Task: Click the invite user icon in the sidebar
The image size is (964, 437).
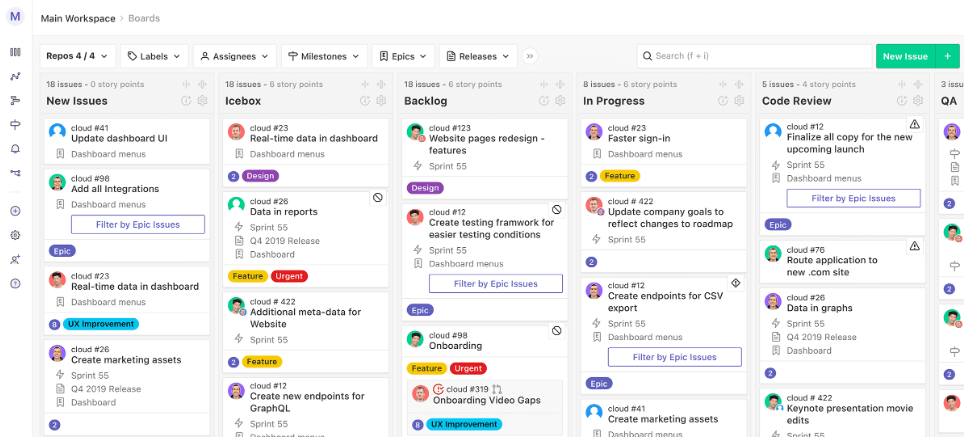Action: [x=15, y=259]
